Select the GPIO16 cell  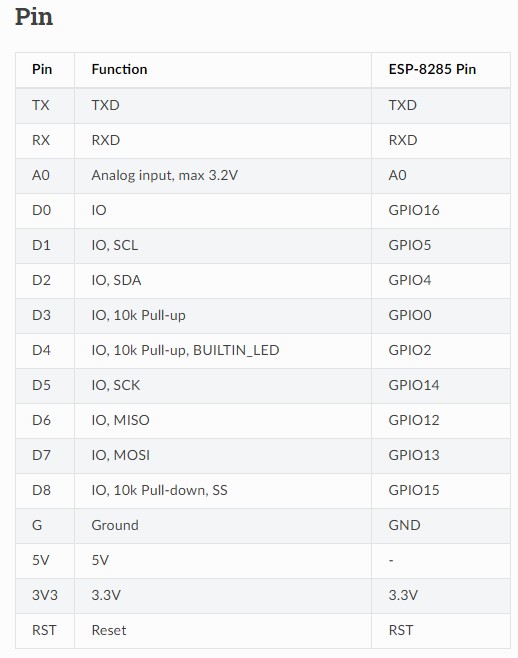point(441,210)
